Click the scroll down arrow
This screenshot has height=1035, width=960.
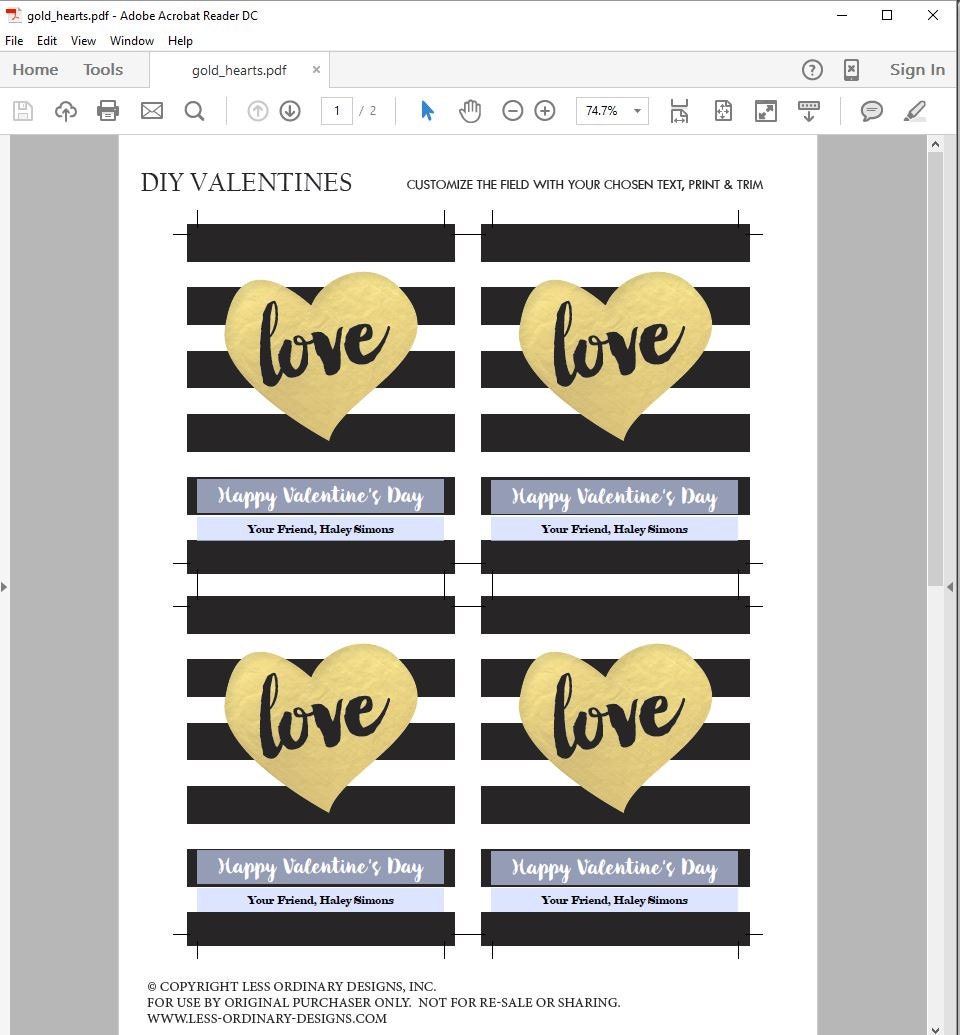935,1028
